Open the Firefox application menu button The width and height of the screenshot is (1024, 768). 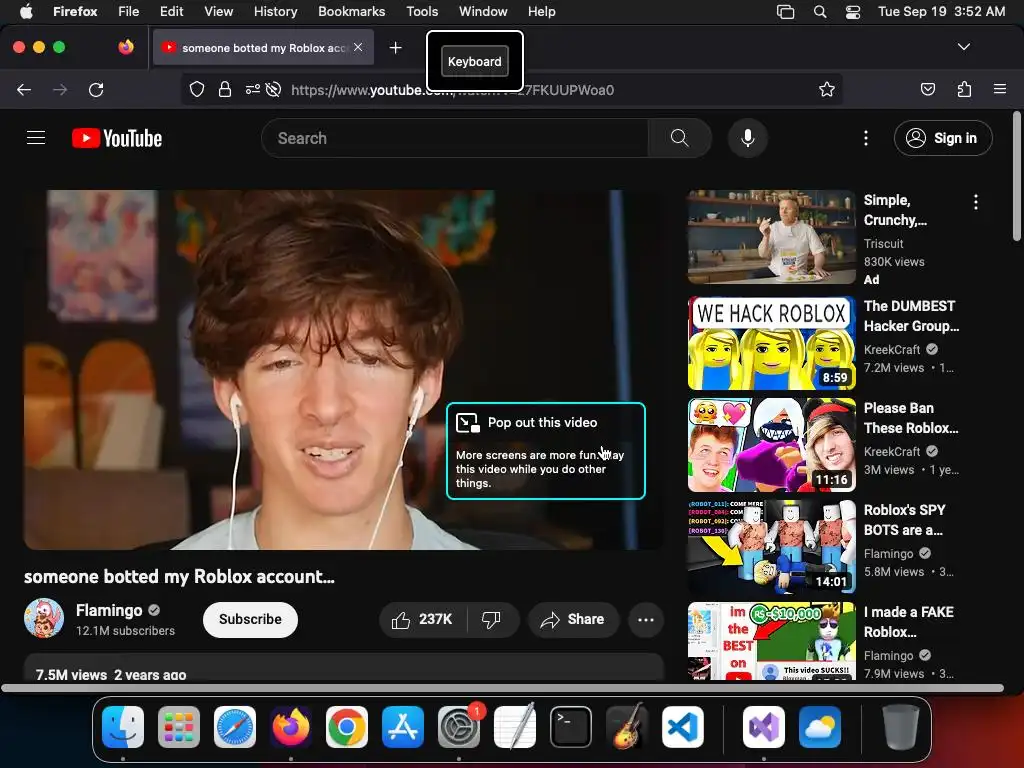1000,89
